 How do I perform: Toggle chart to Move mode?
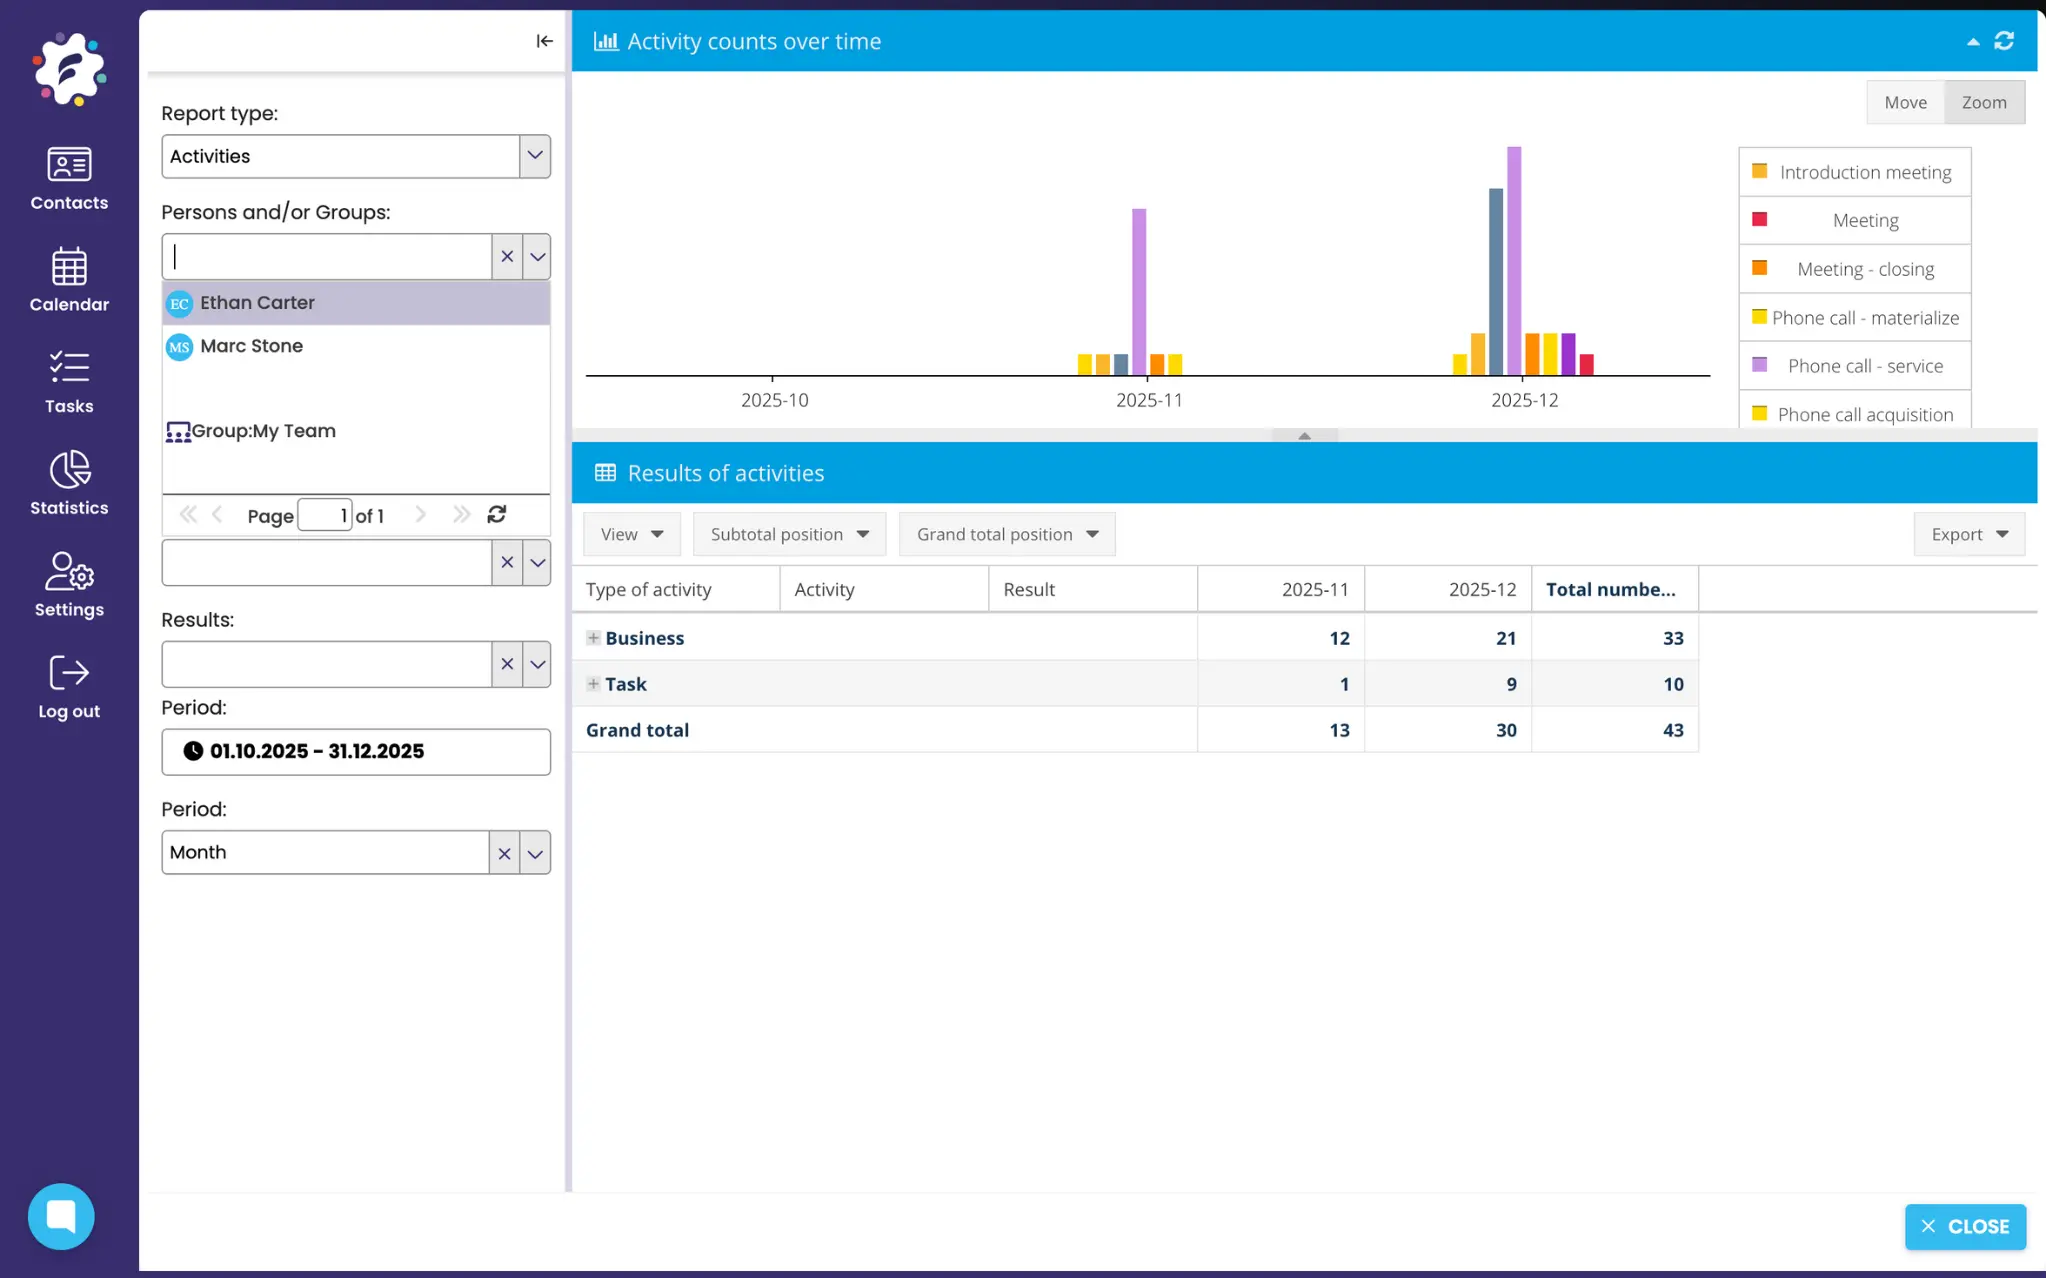[x=1905, y=102]
